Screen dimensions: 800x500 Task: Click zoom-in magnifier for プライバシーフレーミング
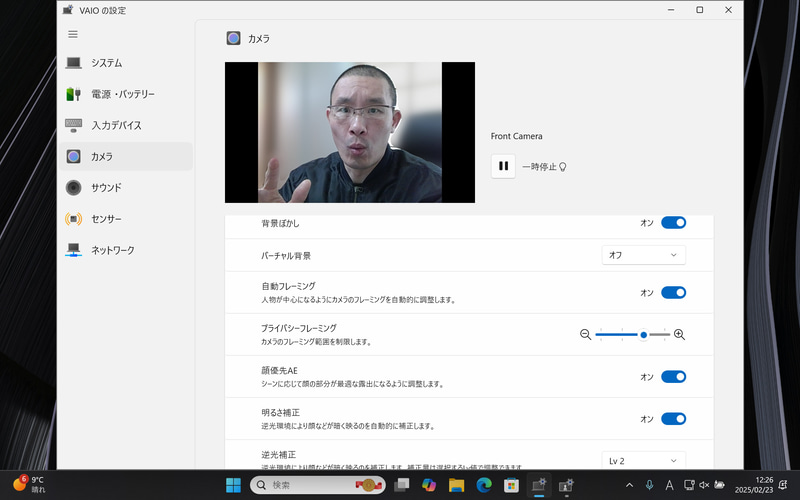point(679,335)
